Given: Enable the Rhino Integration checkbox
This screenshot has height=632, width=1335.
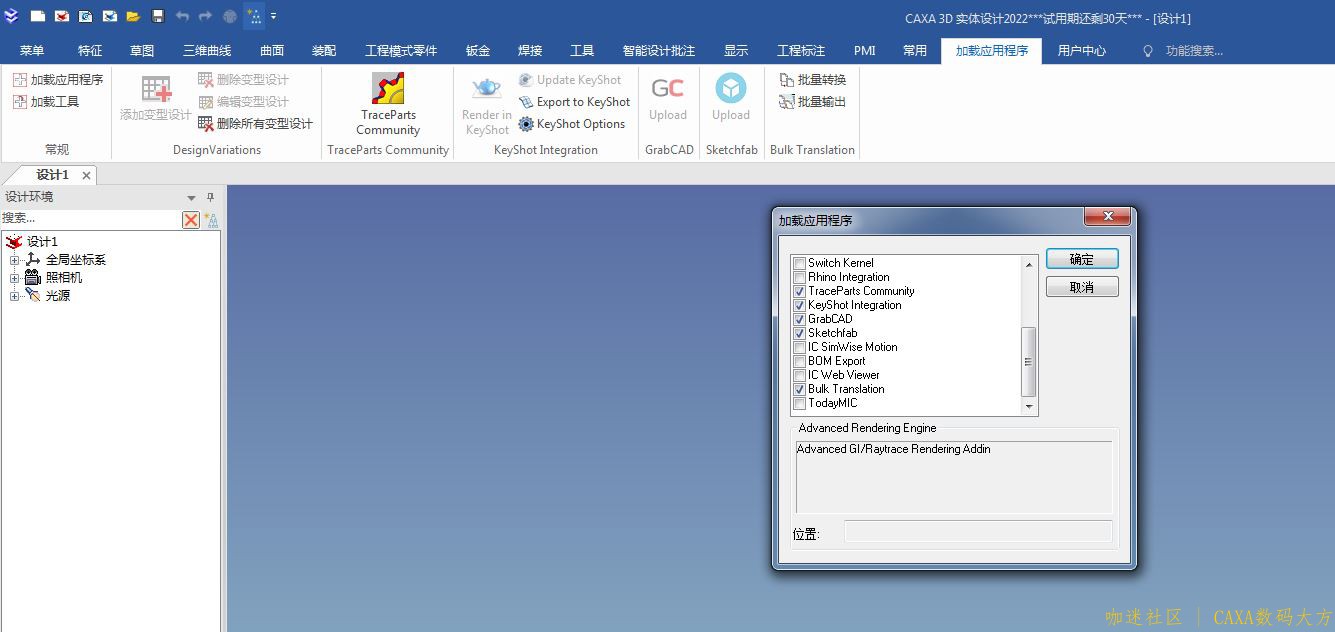Looking at the screenshot, I should coord(799,277).
